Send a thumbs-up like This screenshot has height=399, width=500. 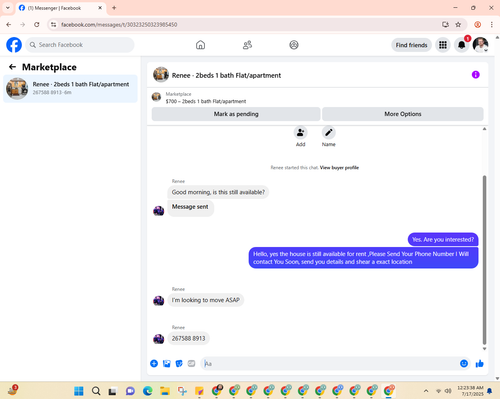click(x=480, y=364)
